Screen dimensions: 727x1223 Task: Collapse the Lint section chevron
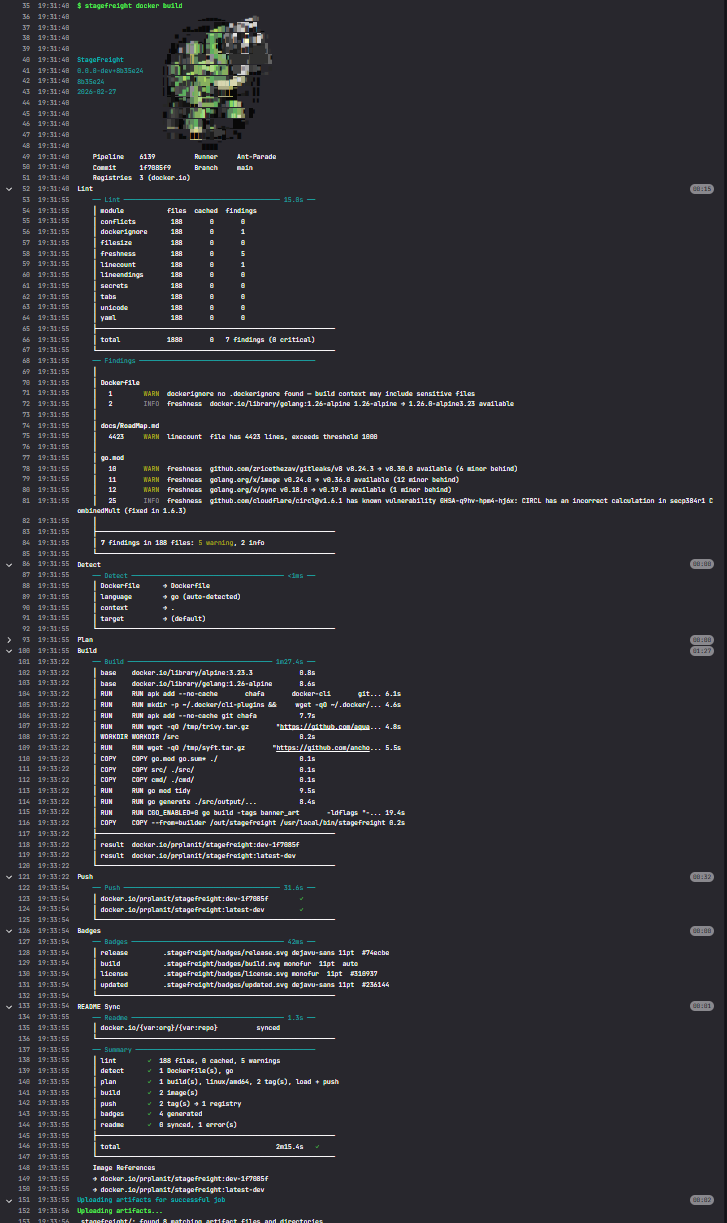9,188
